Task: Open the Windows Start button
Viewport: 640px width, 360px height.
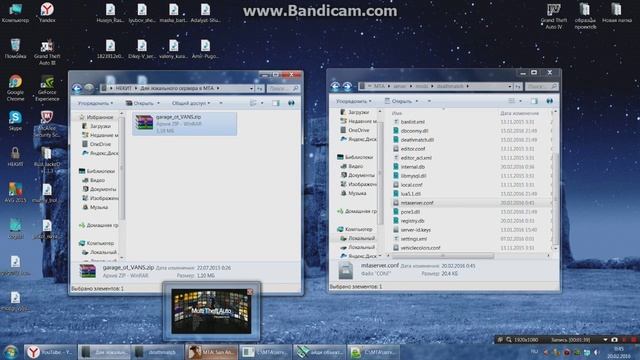Action: [11, 352]
